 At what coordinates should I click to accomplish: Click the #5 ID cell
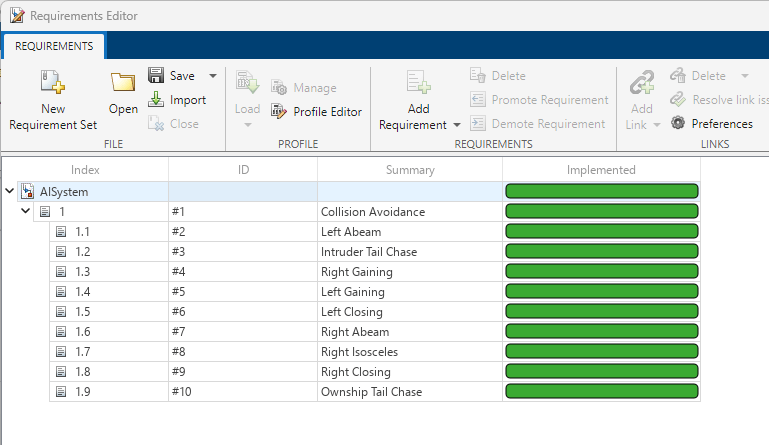coord(243,292)
